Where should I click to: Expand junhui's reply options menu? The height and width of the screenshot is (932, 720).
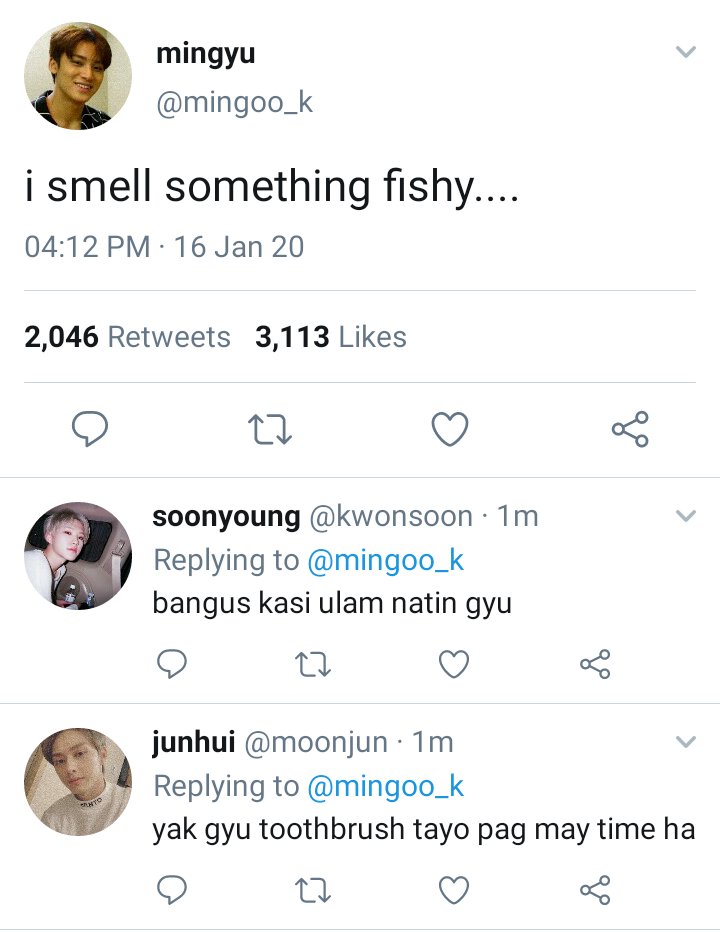pos(685,742)
